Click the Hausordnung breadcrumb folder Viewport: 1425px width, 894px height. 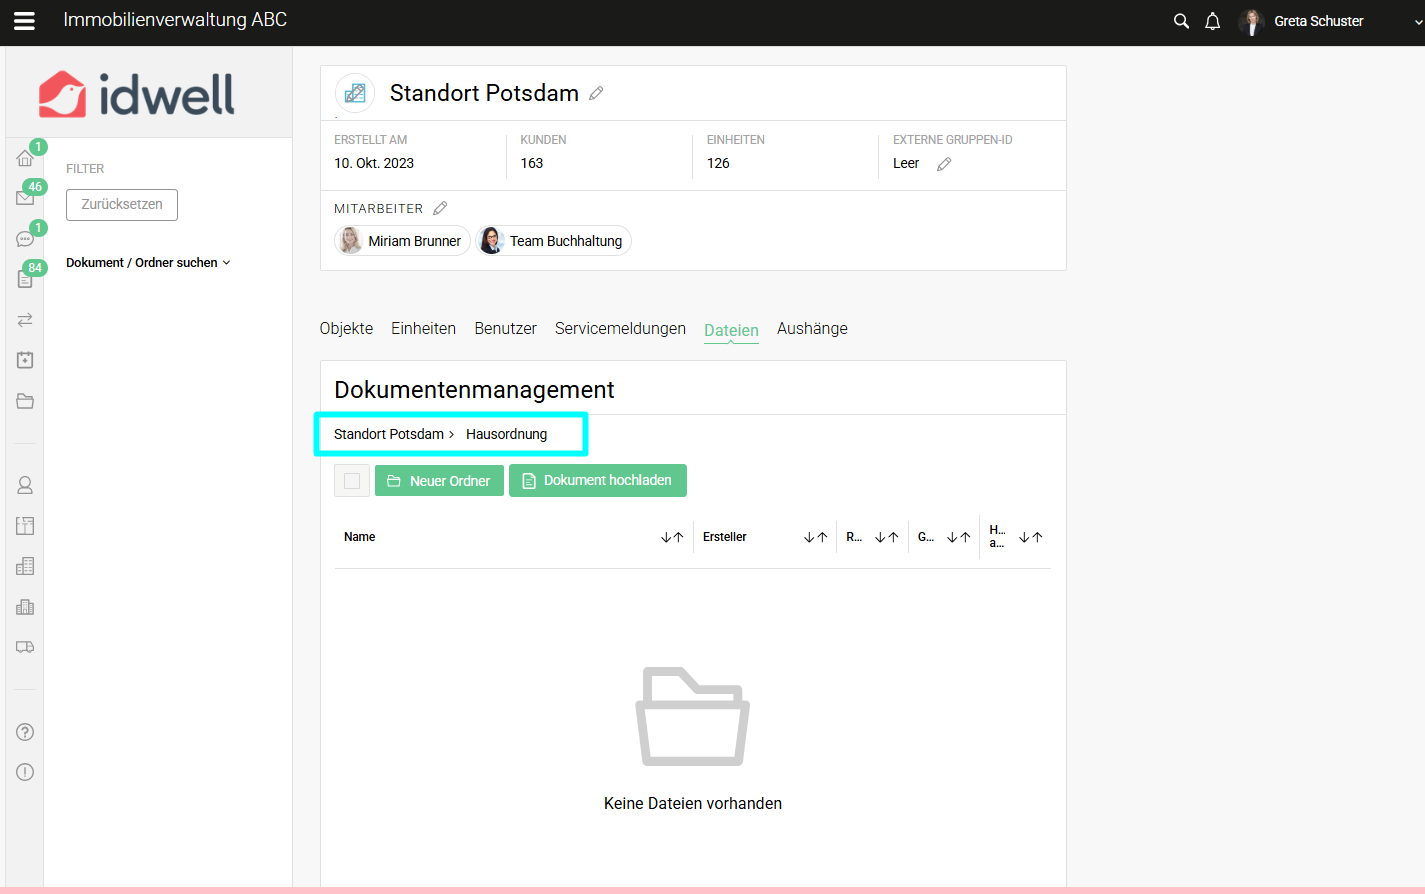pyautogui.click(x=506, y=434)
